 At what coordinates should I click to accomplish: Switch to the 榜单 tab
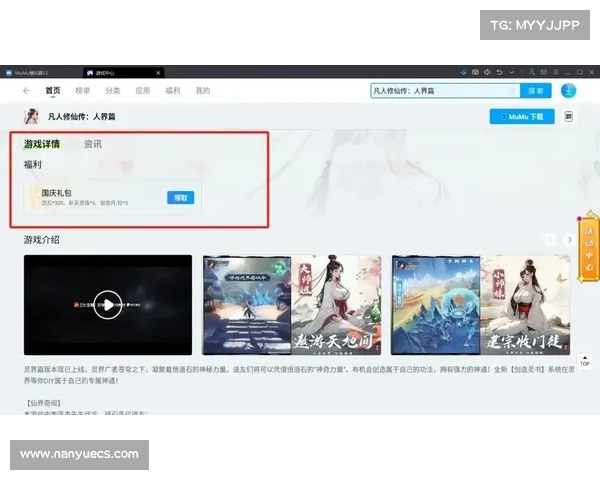tap(83, 91)
